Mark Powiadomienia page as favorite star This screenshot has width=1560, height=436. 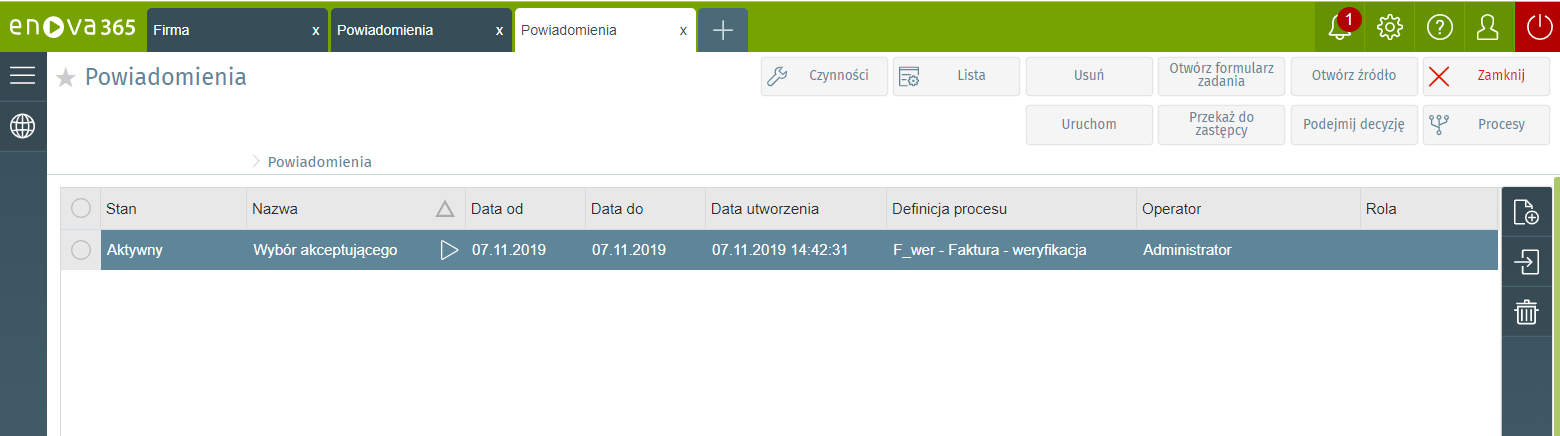pos(65,78)
